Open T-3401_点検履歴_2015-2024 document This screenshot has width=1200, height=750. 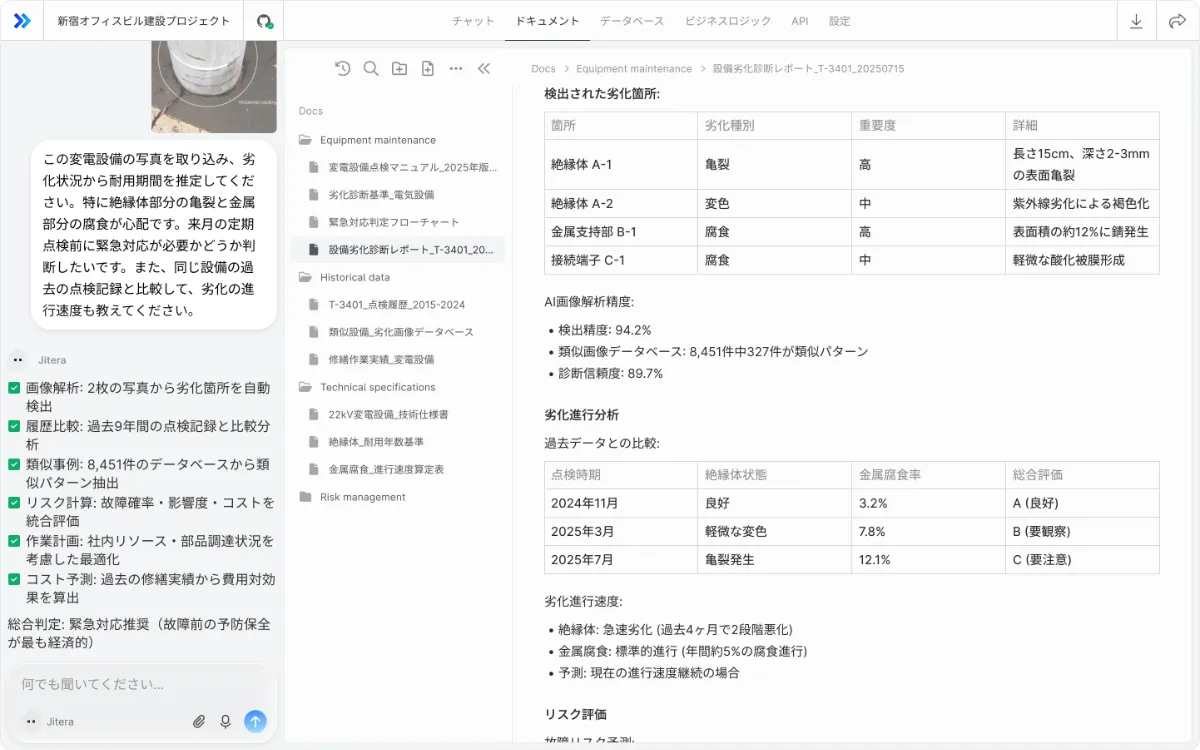click(x=398, y=304)
